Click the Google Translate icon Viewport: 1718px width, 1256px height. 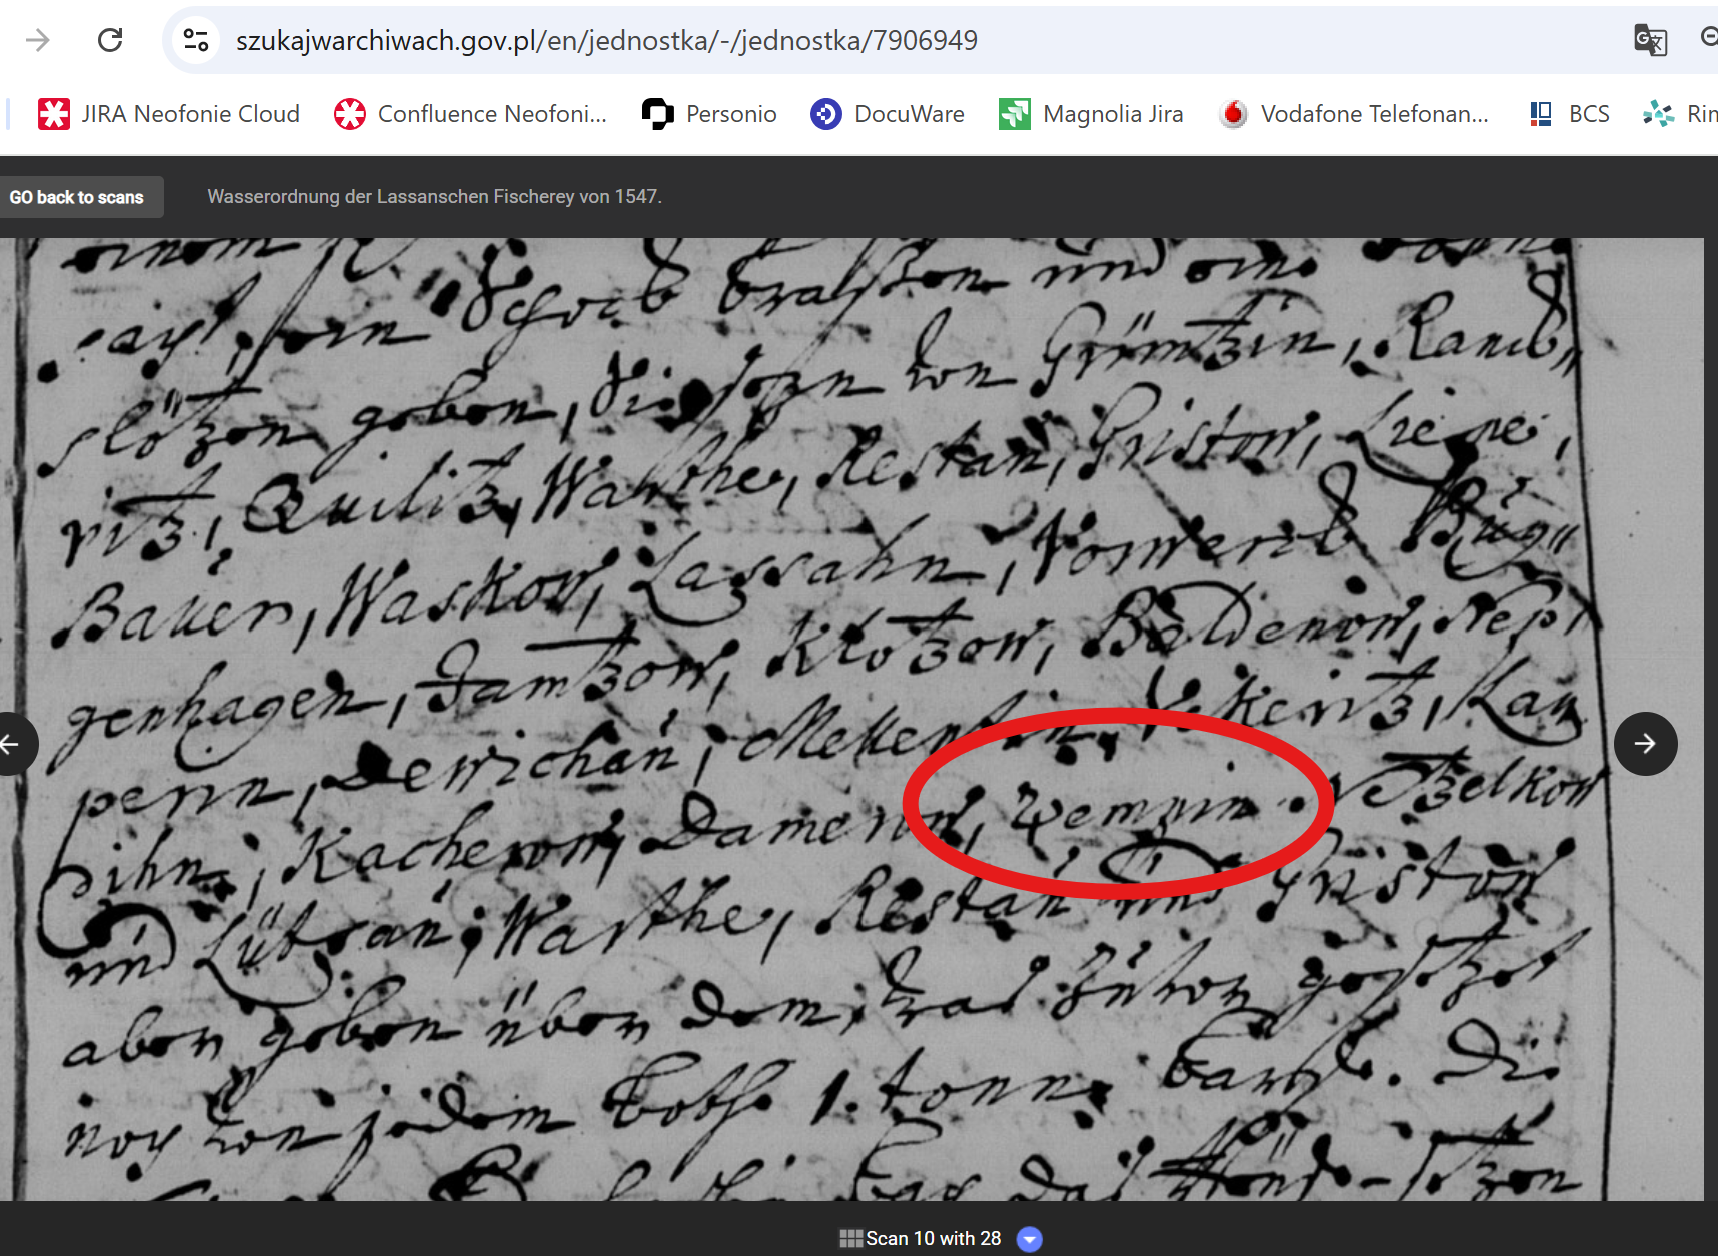pos(1649,40)
